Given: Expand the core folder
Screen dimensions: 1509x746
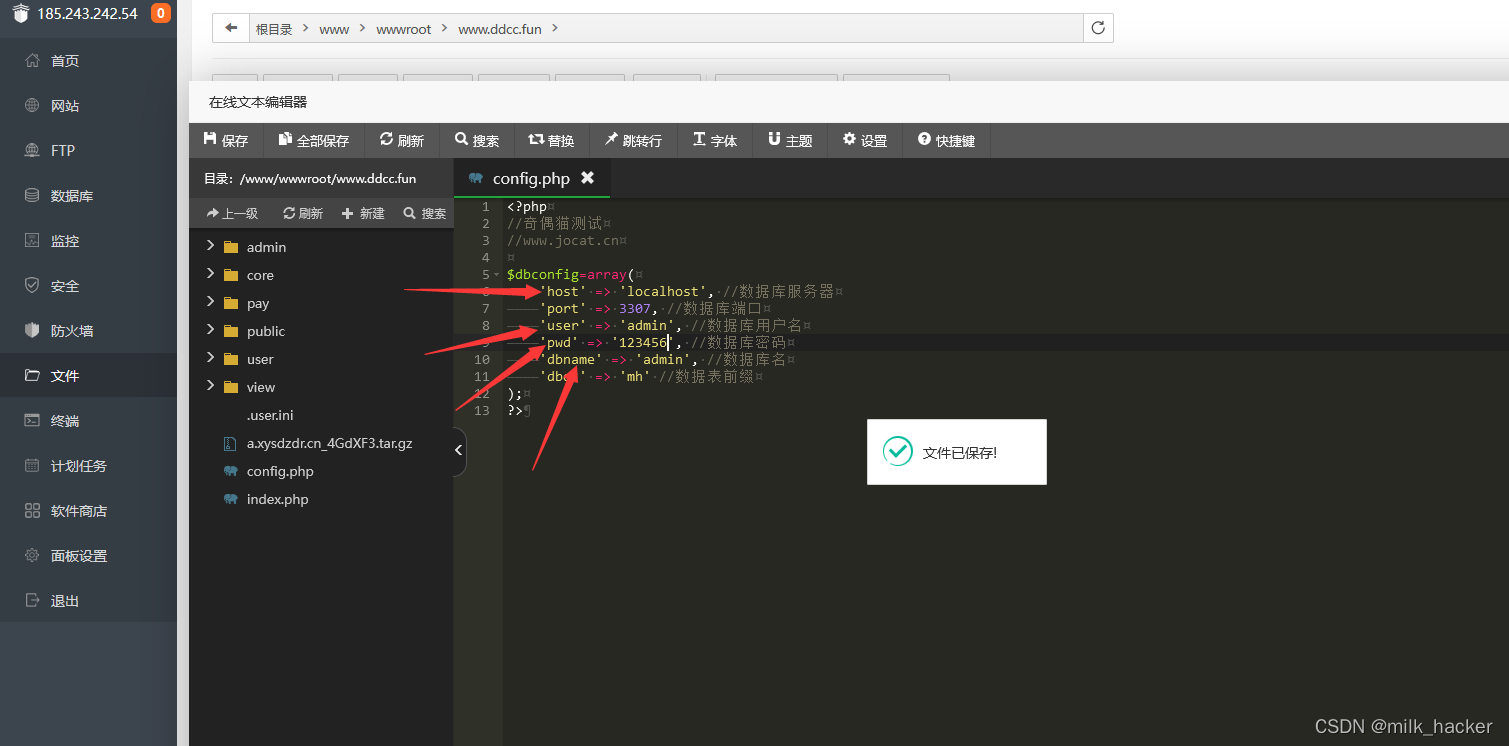Looking at the screenshot, I should 210,274.
